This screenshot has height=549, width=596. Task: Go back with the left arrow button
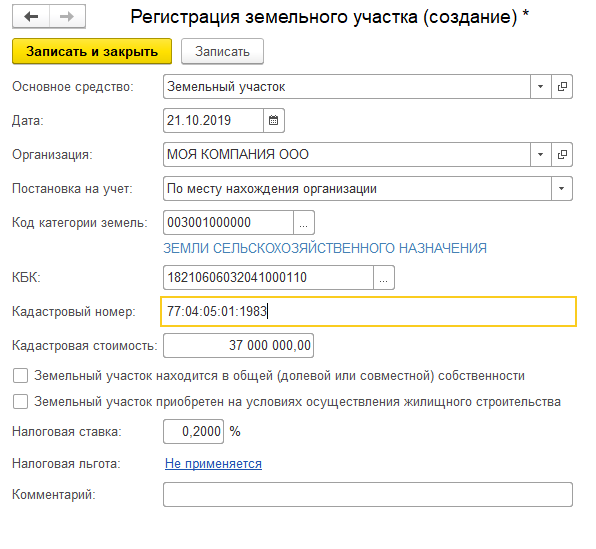(x=31, y=16)
